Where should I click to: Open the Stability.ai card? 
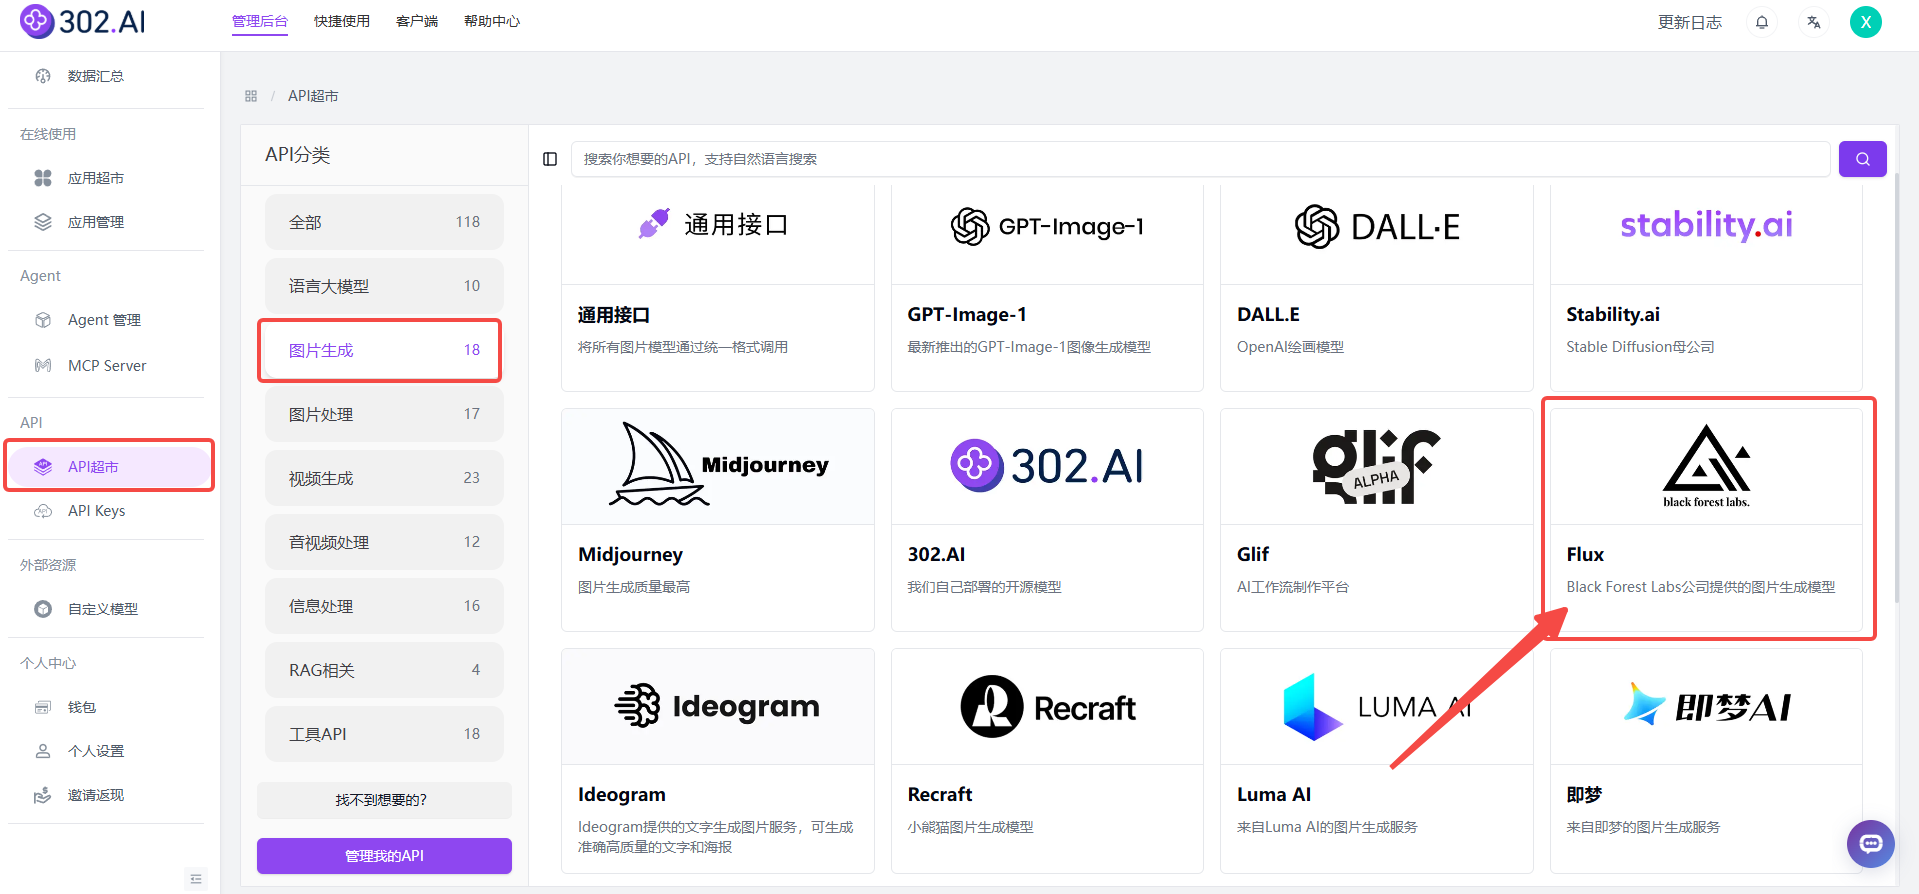coord(1706,288)
